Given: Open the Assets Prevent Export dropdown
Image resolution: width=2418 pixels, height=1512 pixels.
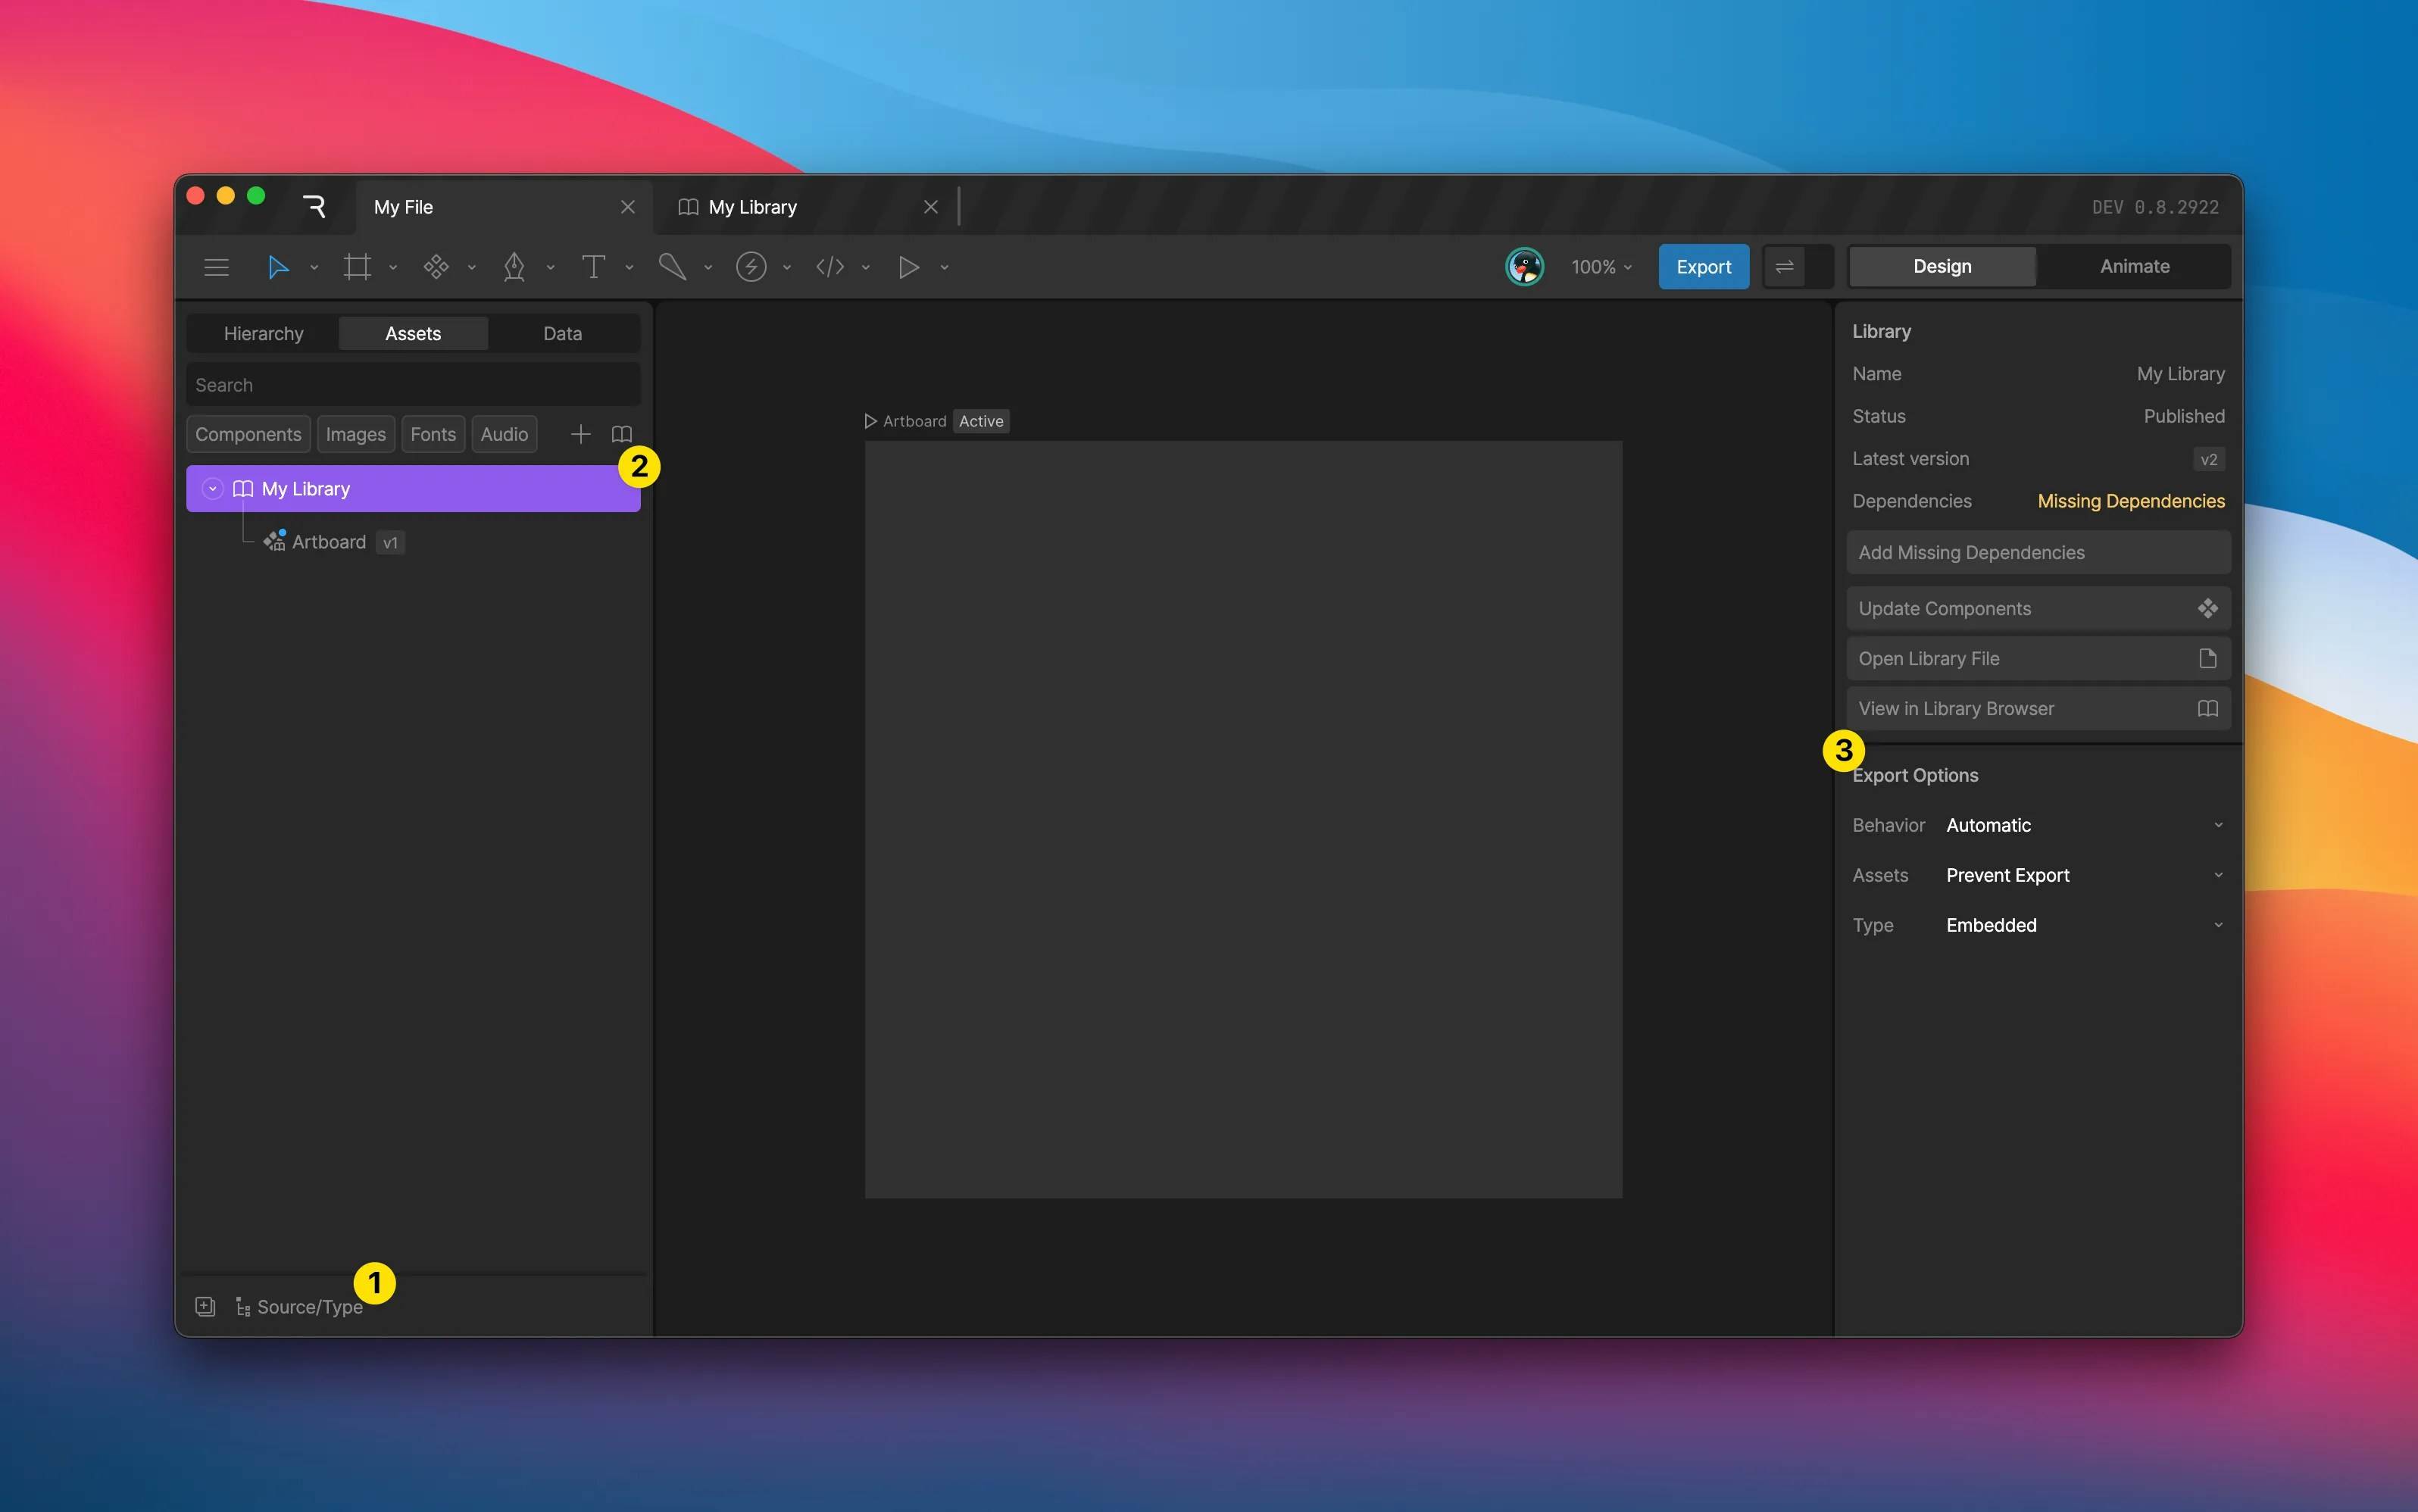Looking at the screenshot, I should tap(2084, 875).
